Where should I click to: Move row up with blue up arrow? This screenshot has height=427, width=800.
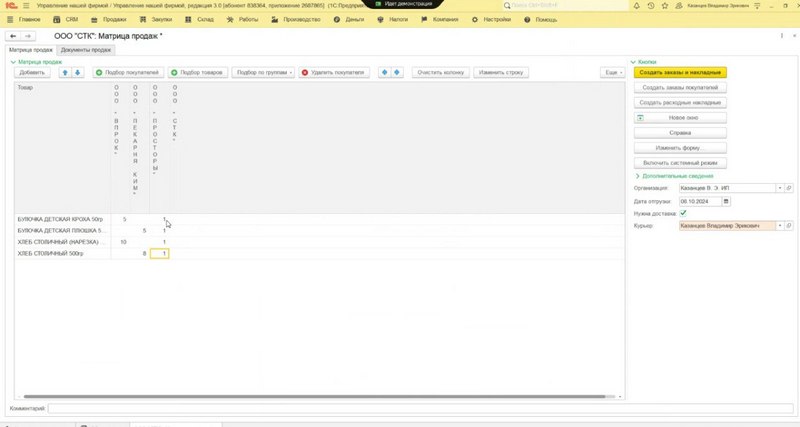pos(65,72)
